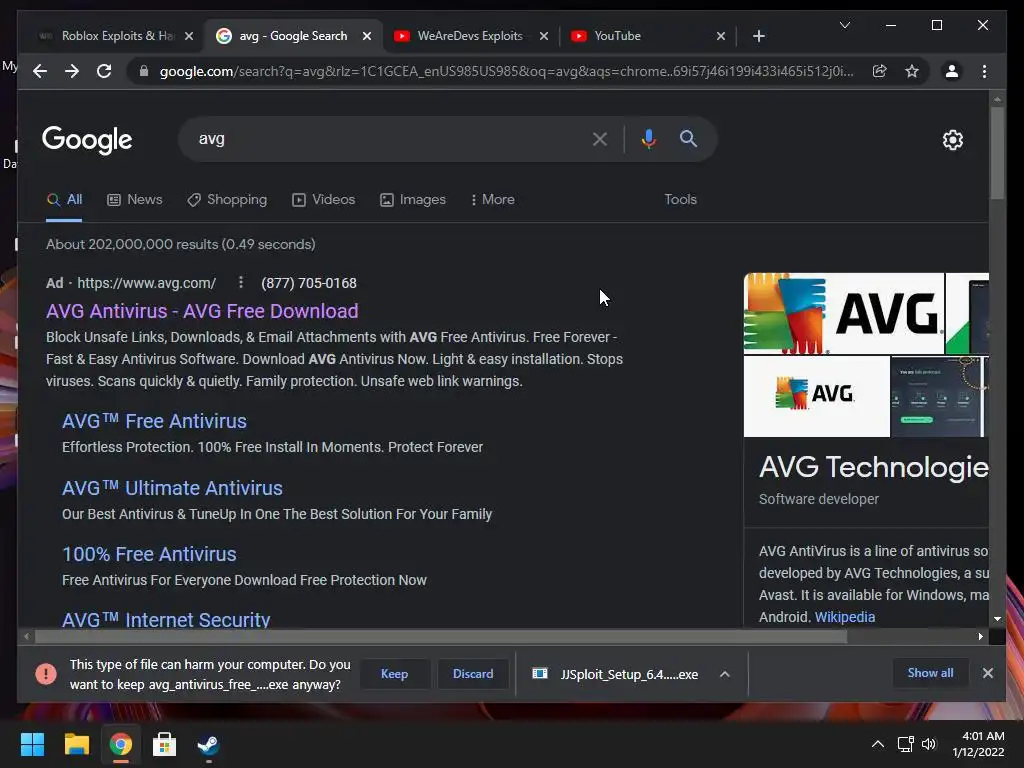This screenshot has width=1024, height=768.
Task: Show all downloads
Action: pyautogui.click(x=930, y=673)
